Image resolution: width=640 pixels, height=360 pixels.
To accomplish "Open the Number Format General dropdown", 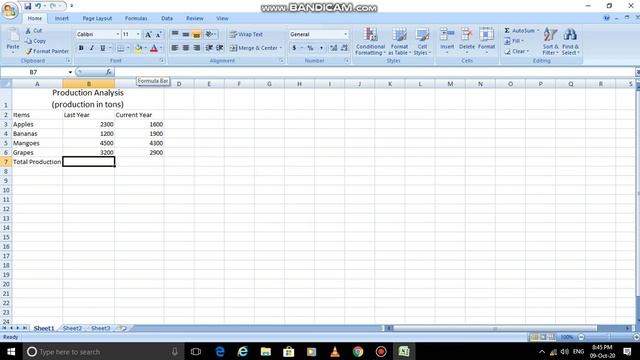I will click(346, 34).
